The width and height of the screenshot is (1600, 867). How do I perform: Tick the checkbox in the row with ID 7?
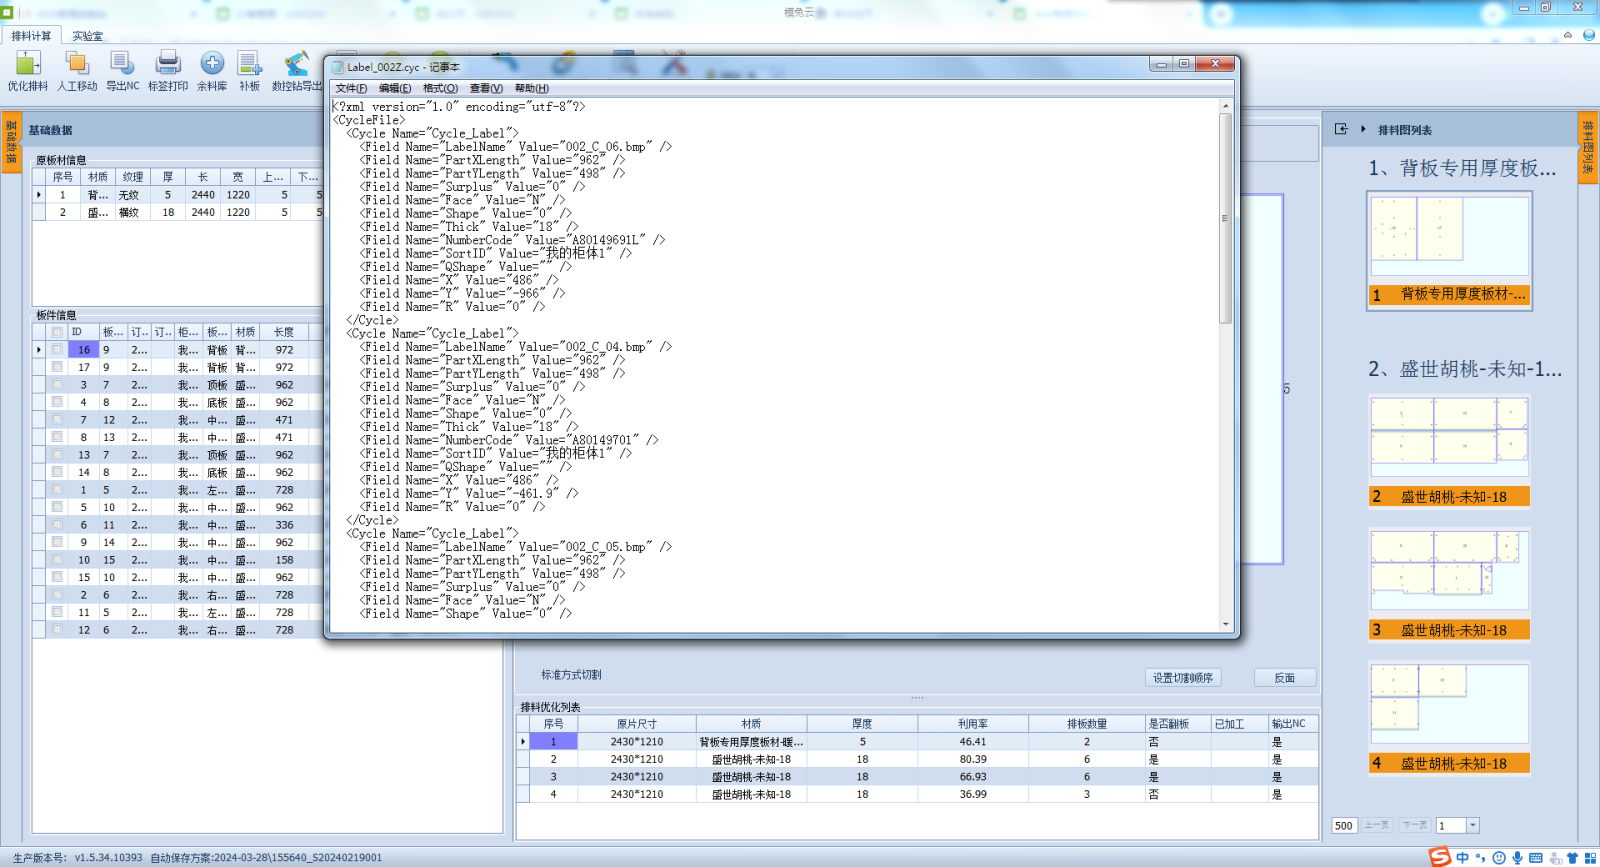(x=57, y=420)
